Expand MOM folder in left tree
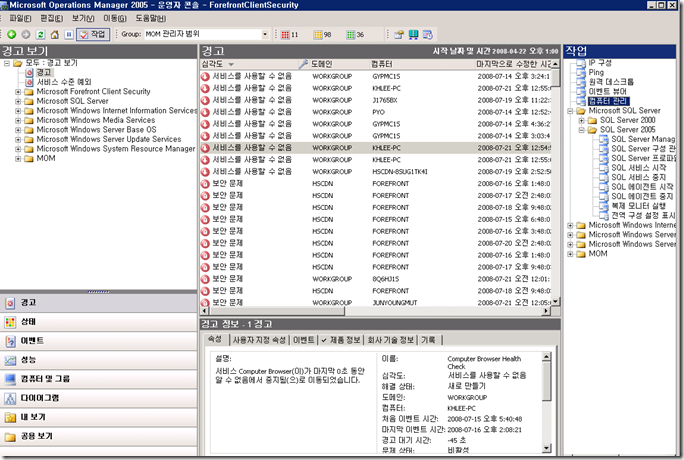 pos(18,159)
